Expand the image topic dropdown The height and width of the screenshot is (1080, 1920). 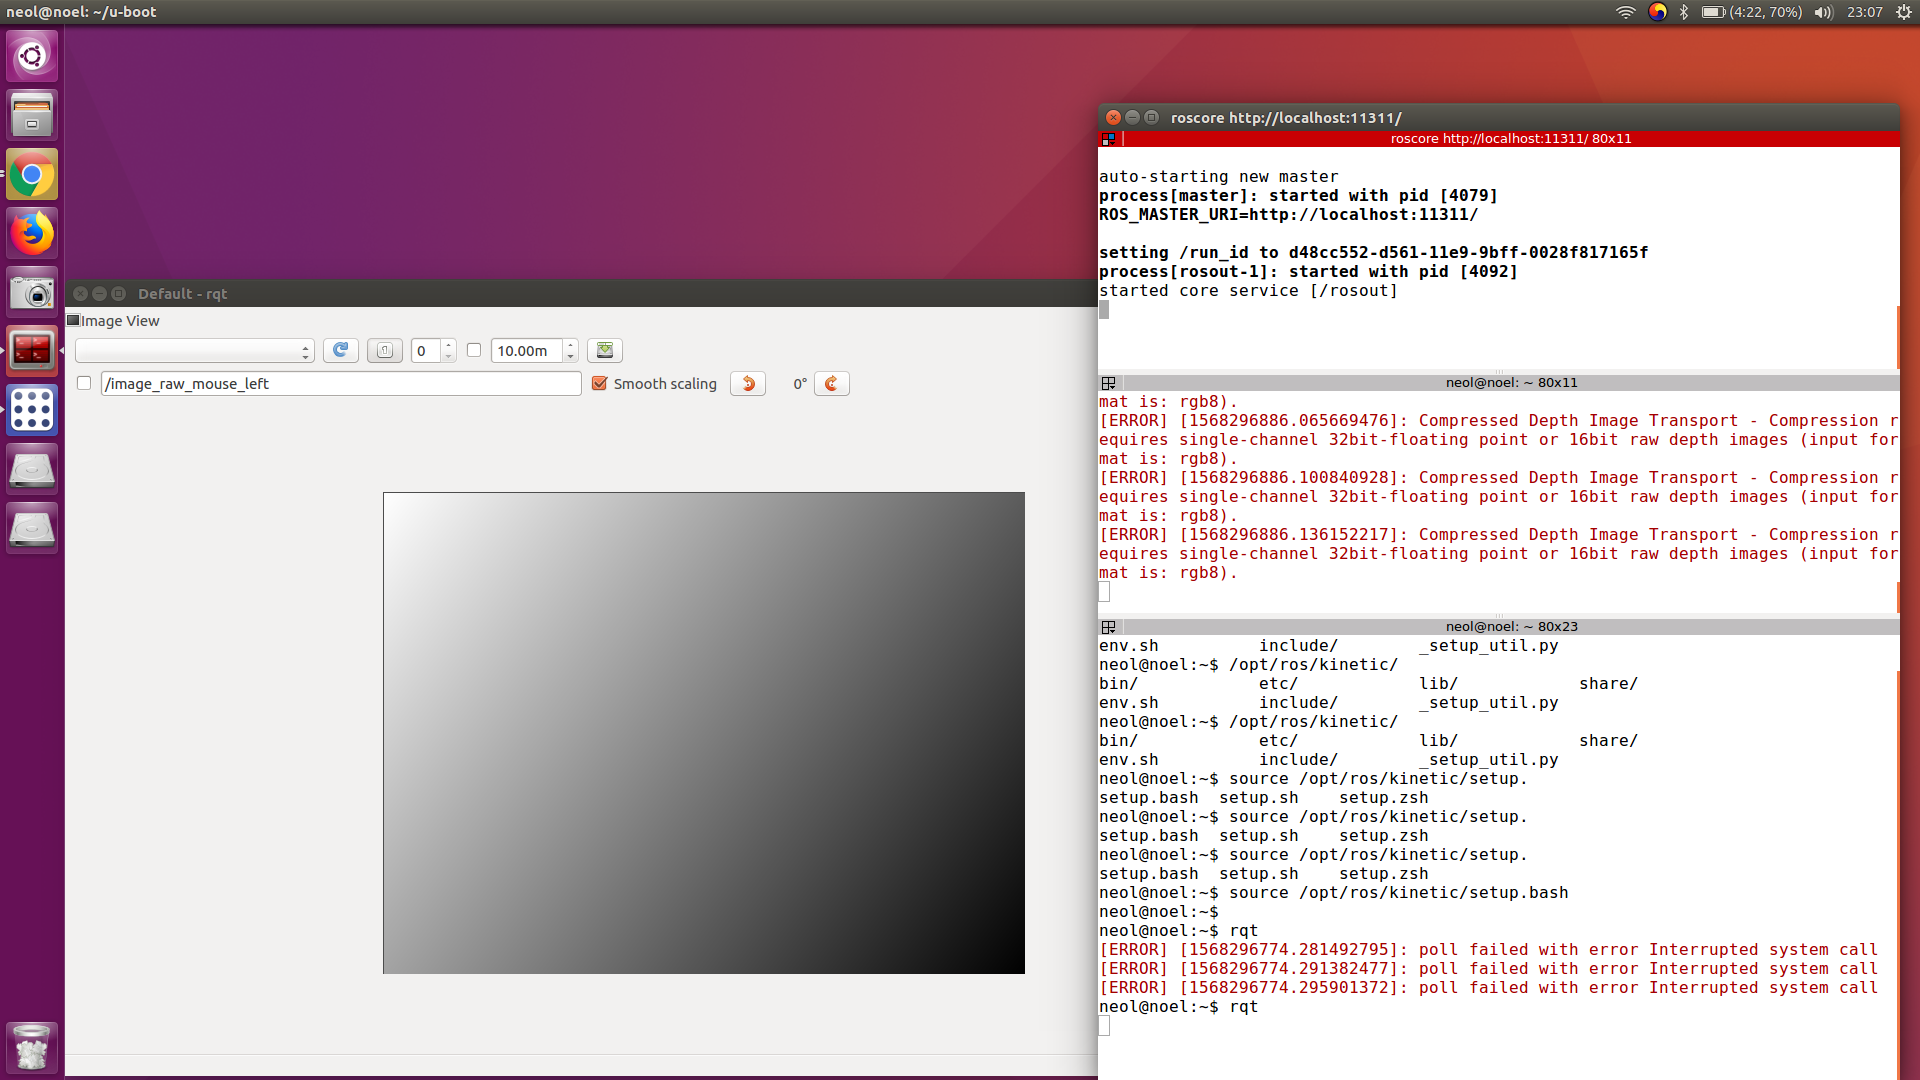point(194,351)
